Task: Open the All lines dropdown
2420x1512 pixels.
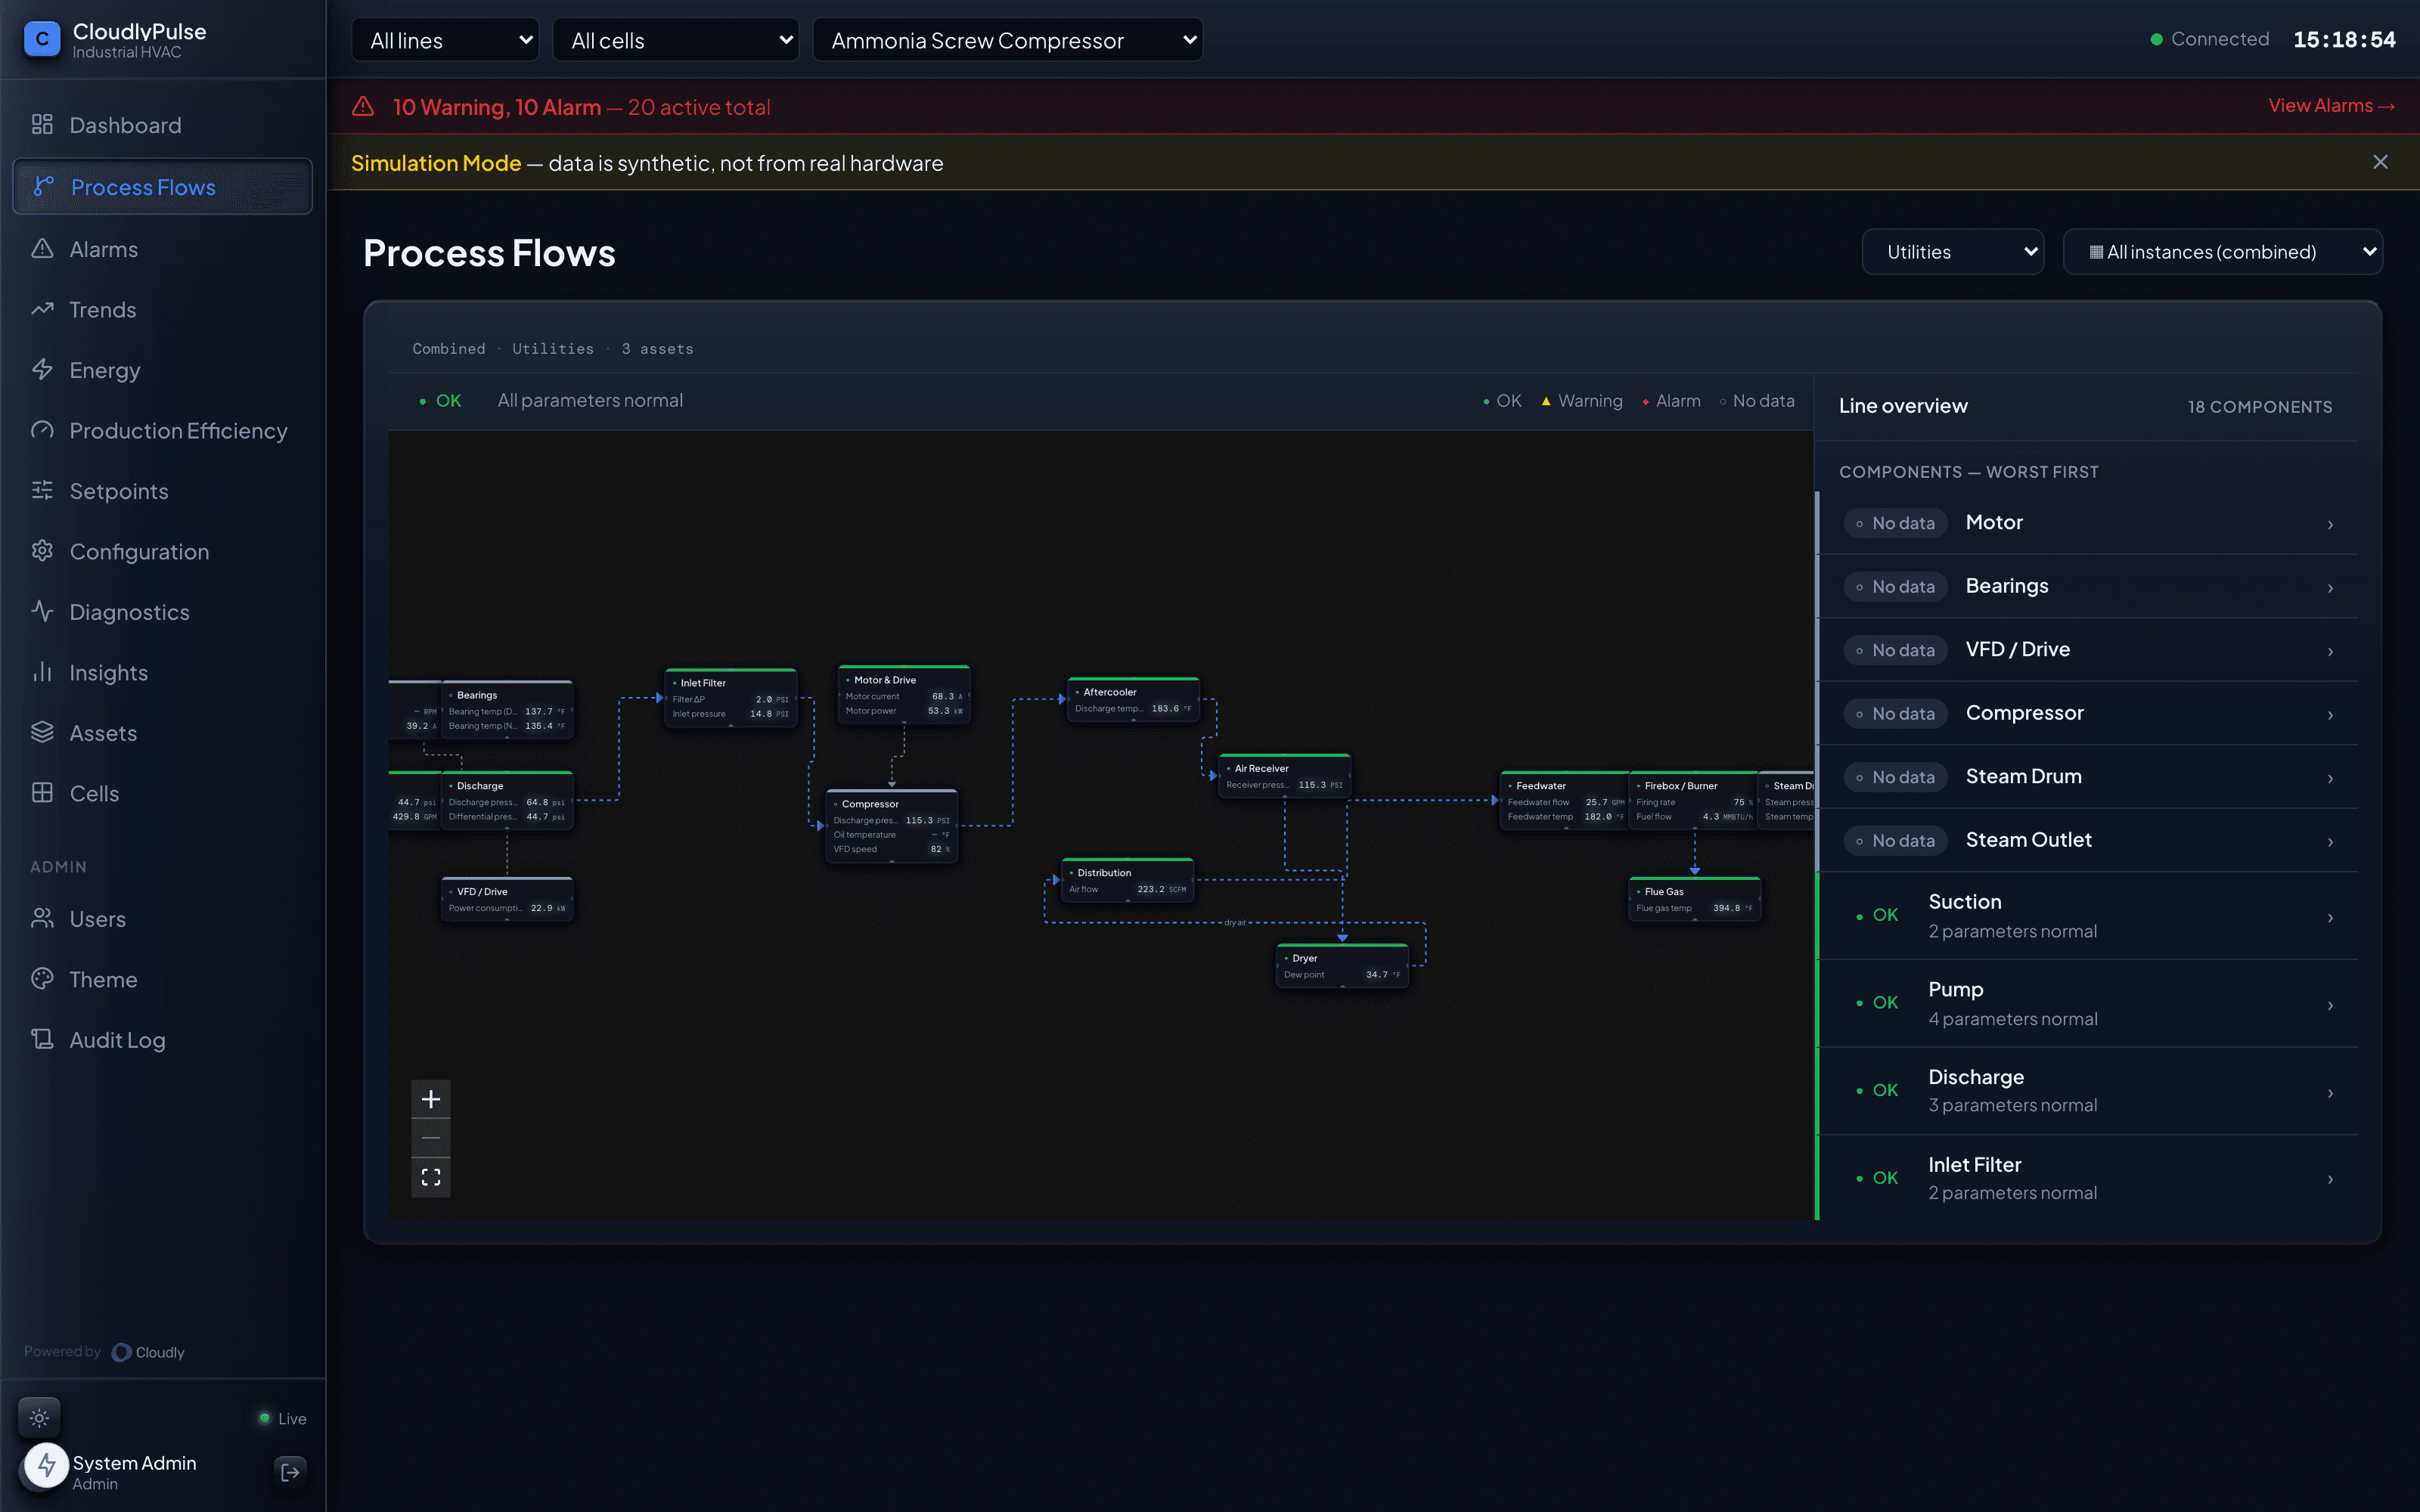Action: coord(445,40)
